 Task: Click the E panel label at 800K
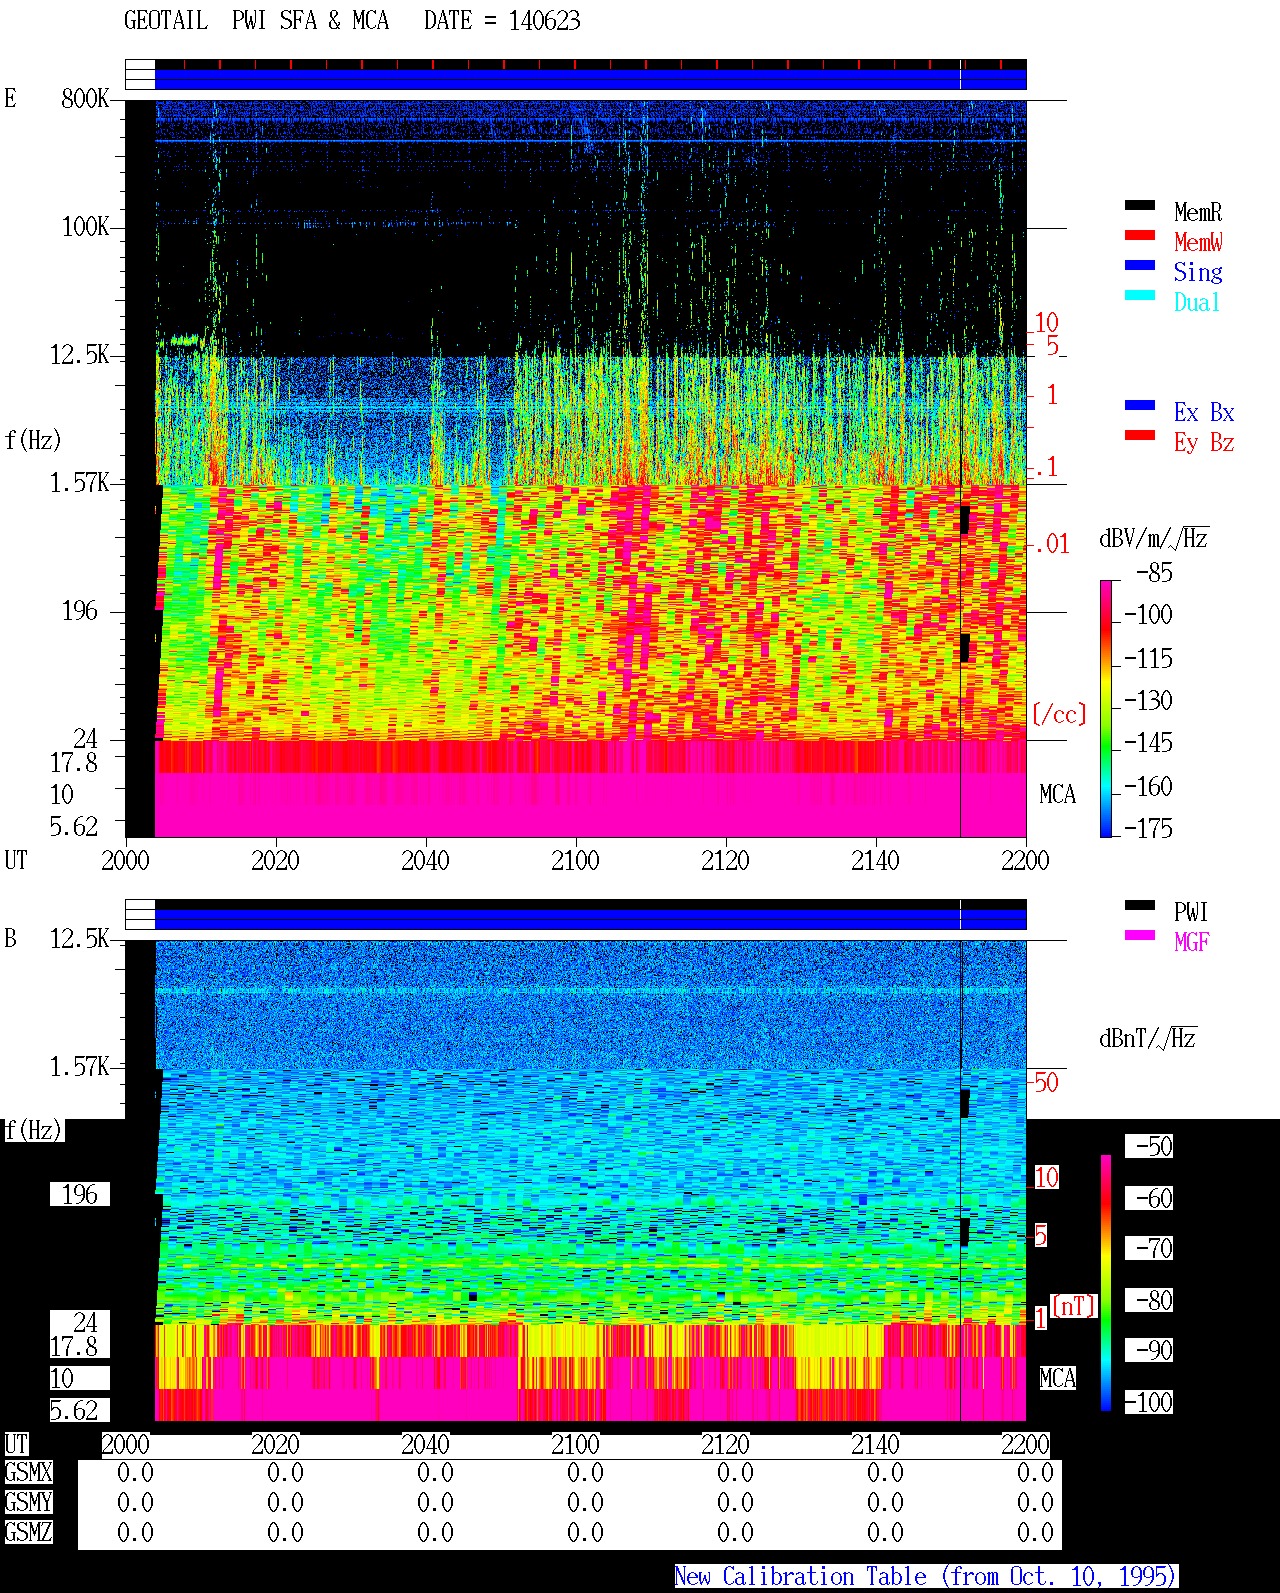[10, 98]
